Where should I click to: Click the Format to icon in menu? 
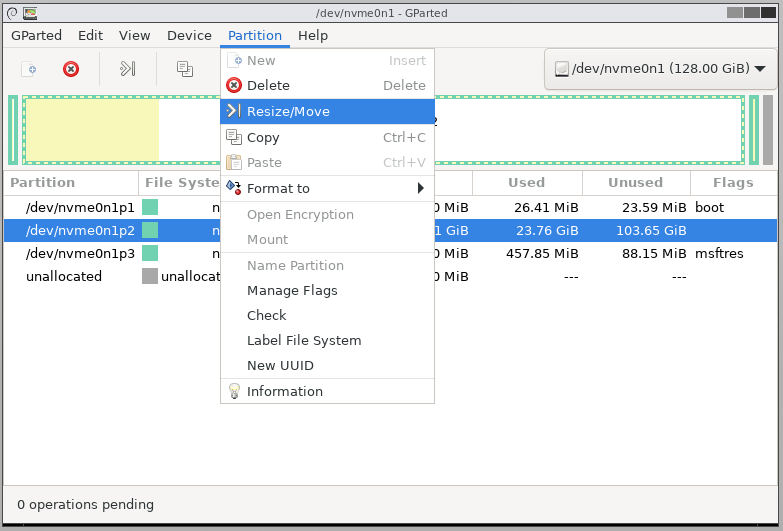(x=234, y=188)
